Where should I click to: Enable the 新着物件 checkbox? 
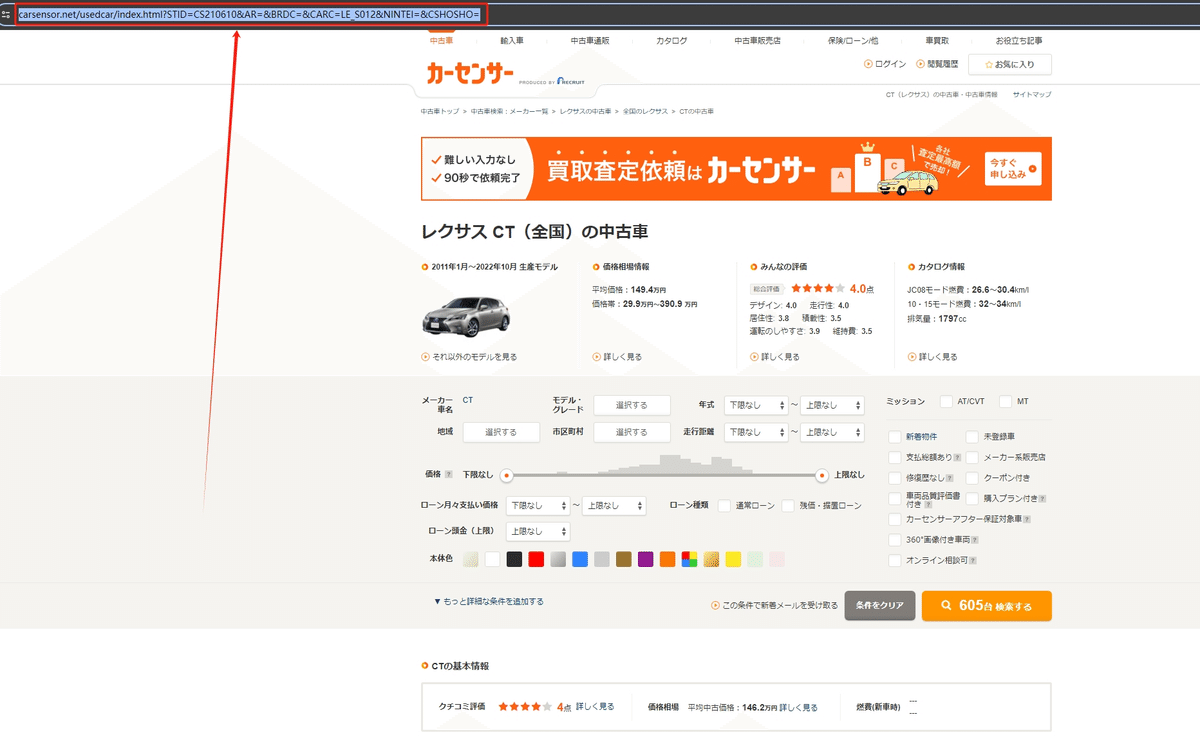tap(895, 437)
